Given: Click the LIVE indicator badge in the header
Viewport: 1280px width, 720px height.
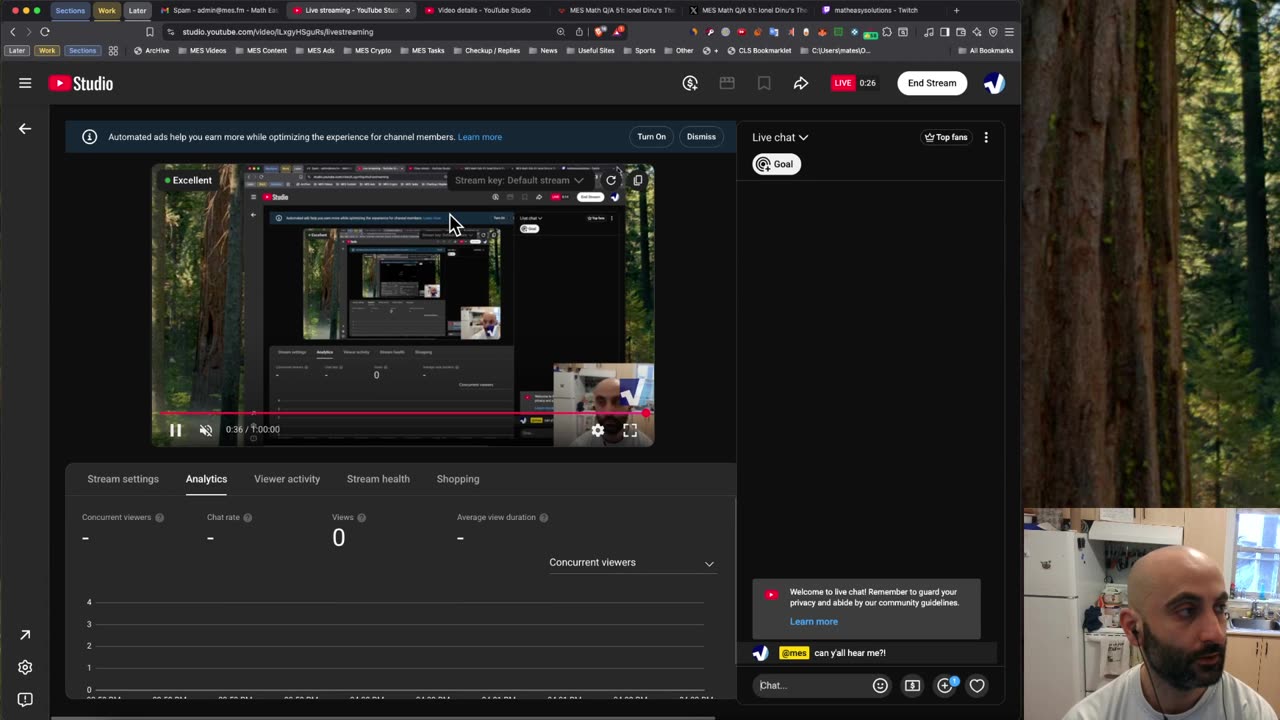Looking at the screenshot, I should 843,83.
